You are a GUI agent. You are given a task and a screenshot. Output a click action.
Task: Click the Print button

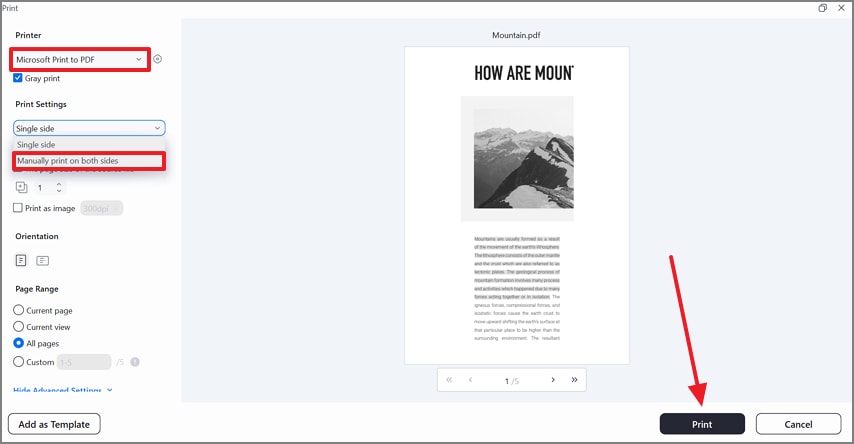702,424
